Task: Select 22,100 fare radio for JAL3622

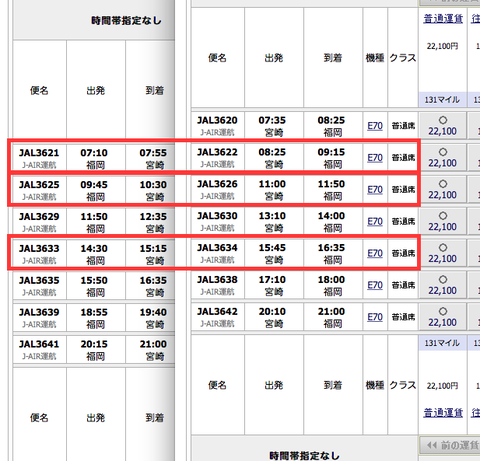Action: pyautogui.click(x=443, y=152)
